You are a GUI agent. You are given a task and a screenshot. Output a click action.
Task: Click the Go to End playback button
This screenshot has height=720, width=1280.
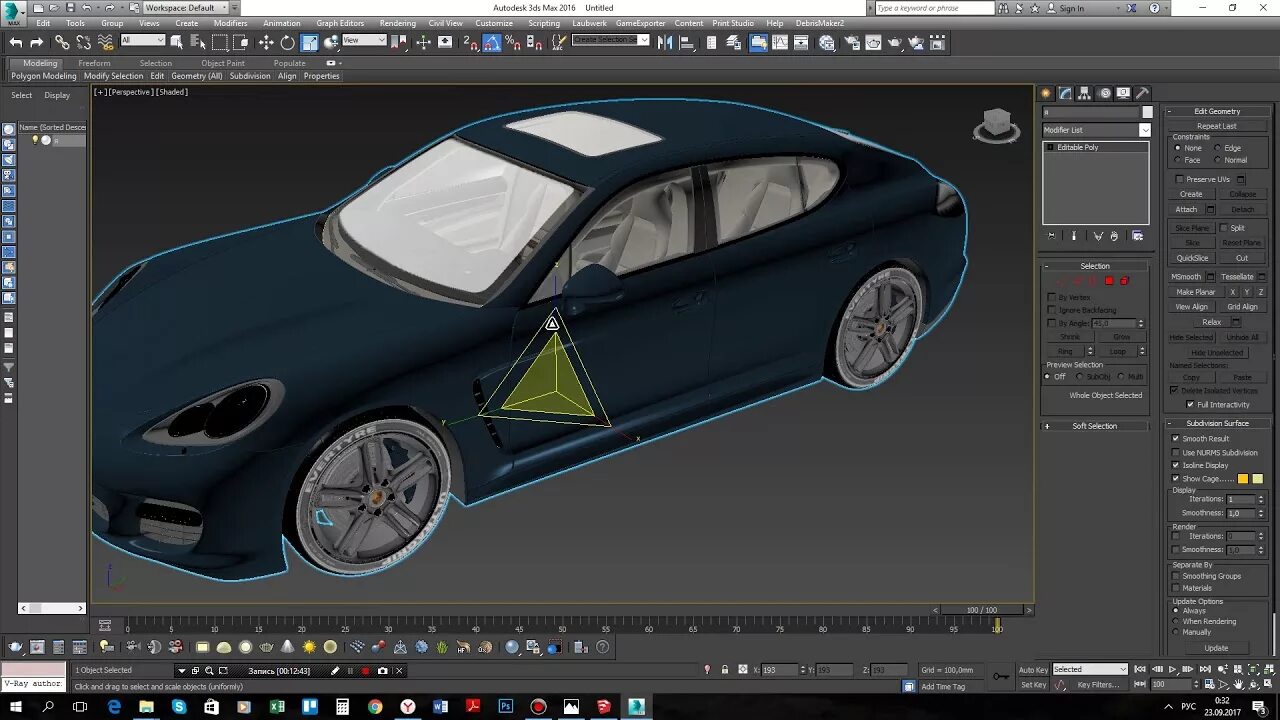[1203, 669]
